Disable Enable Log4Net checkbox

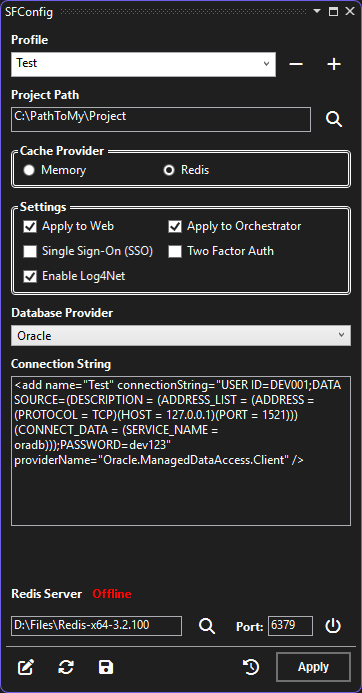(30, 277)
